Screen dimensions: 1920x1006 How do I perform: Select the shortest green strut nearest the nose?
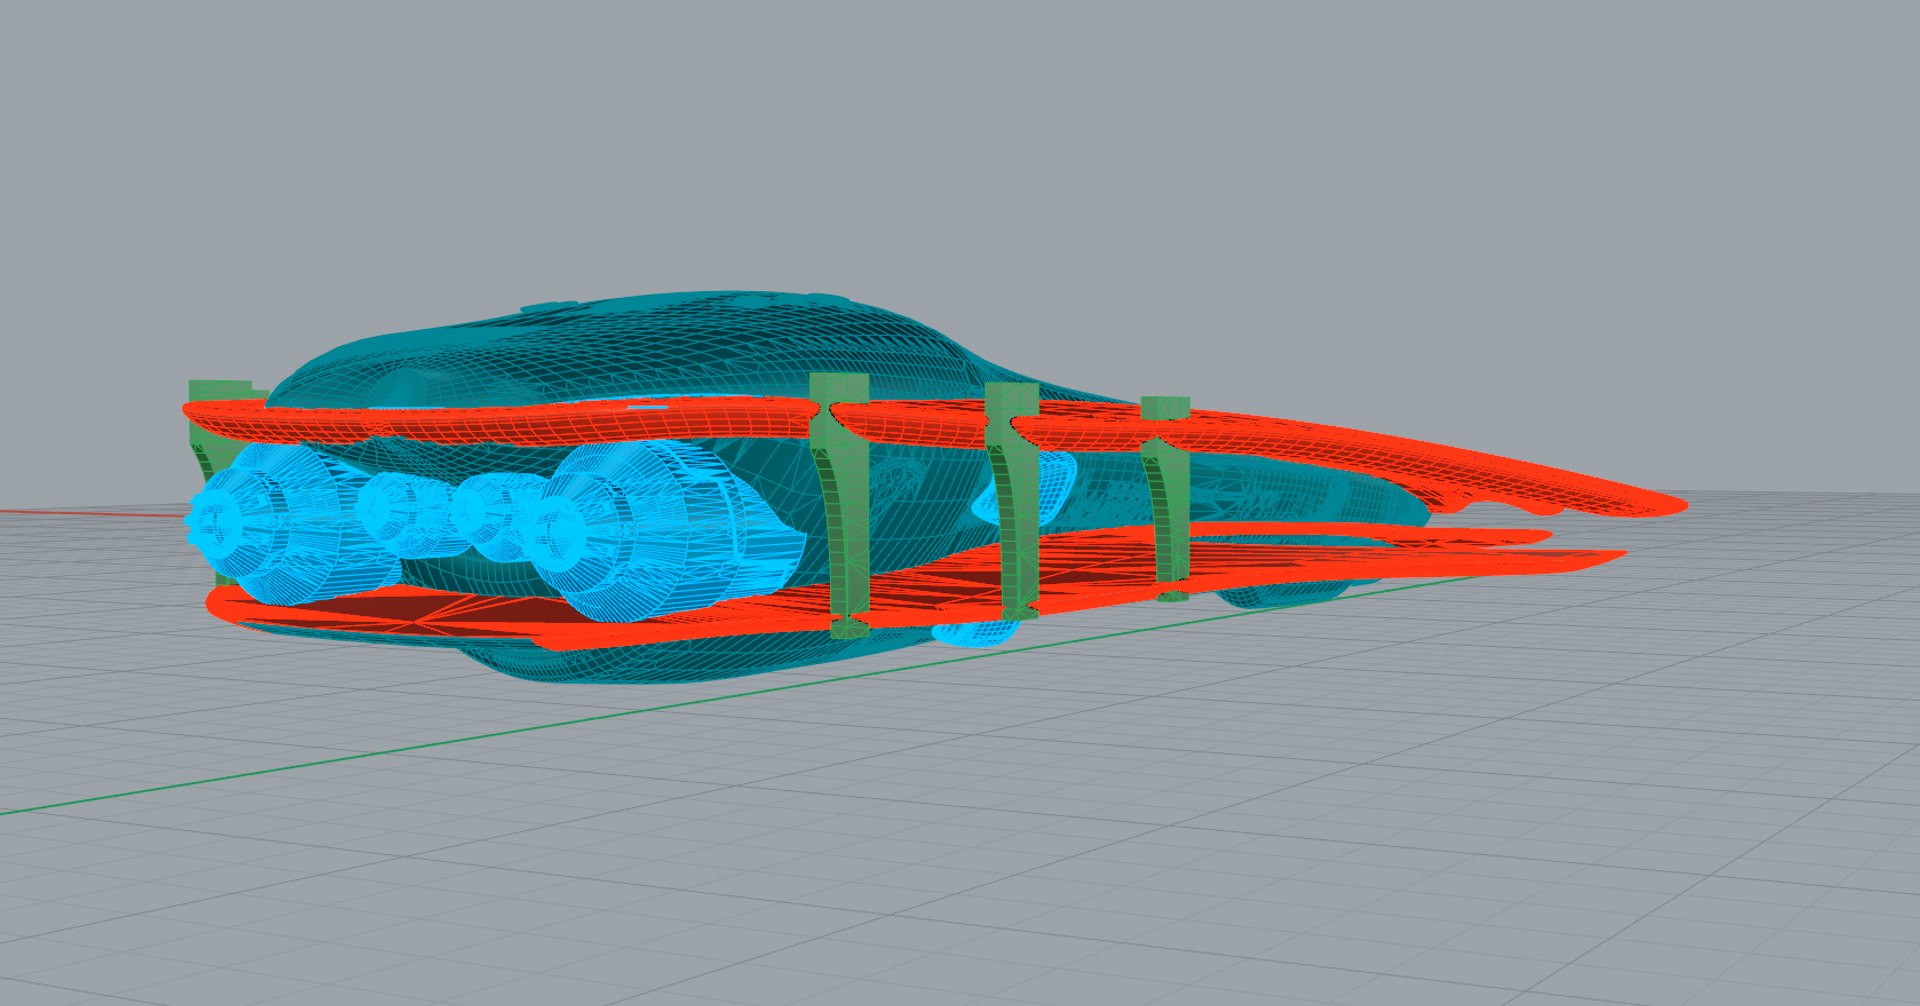tap(1166, 497)
